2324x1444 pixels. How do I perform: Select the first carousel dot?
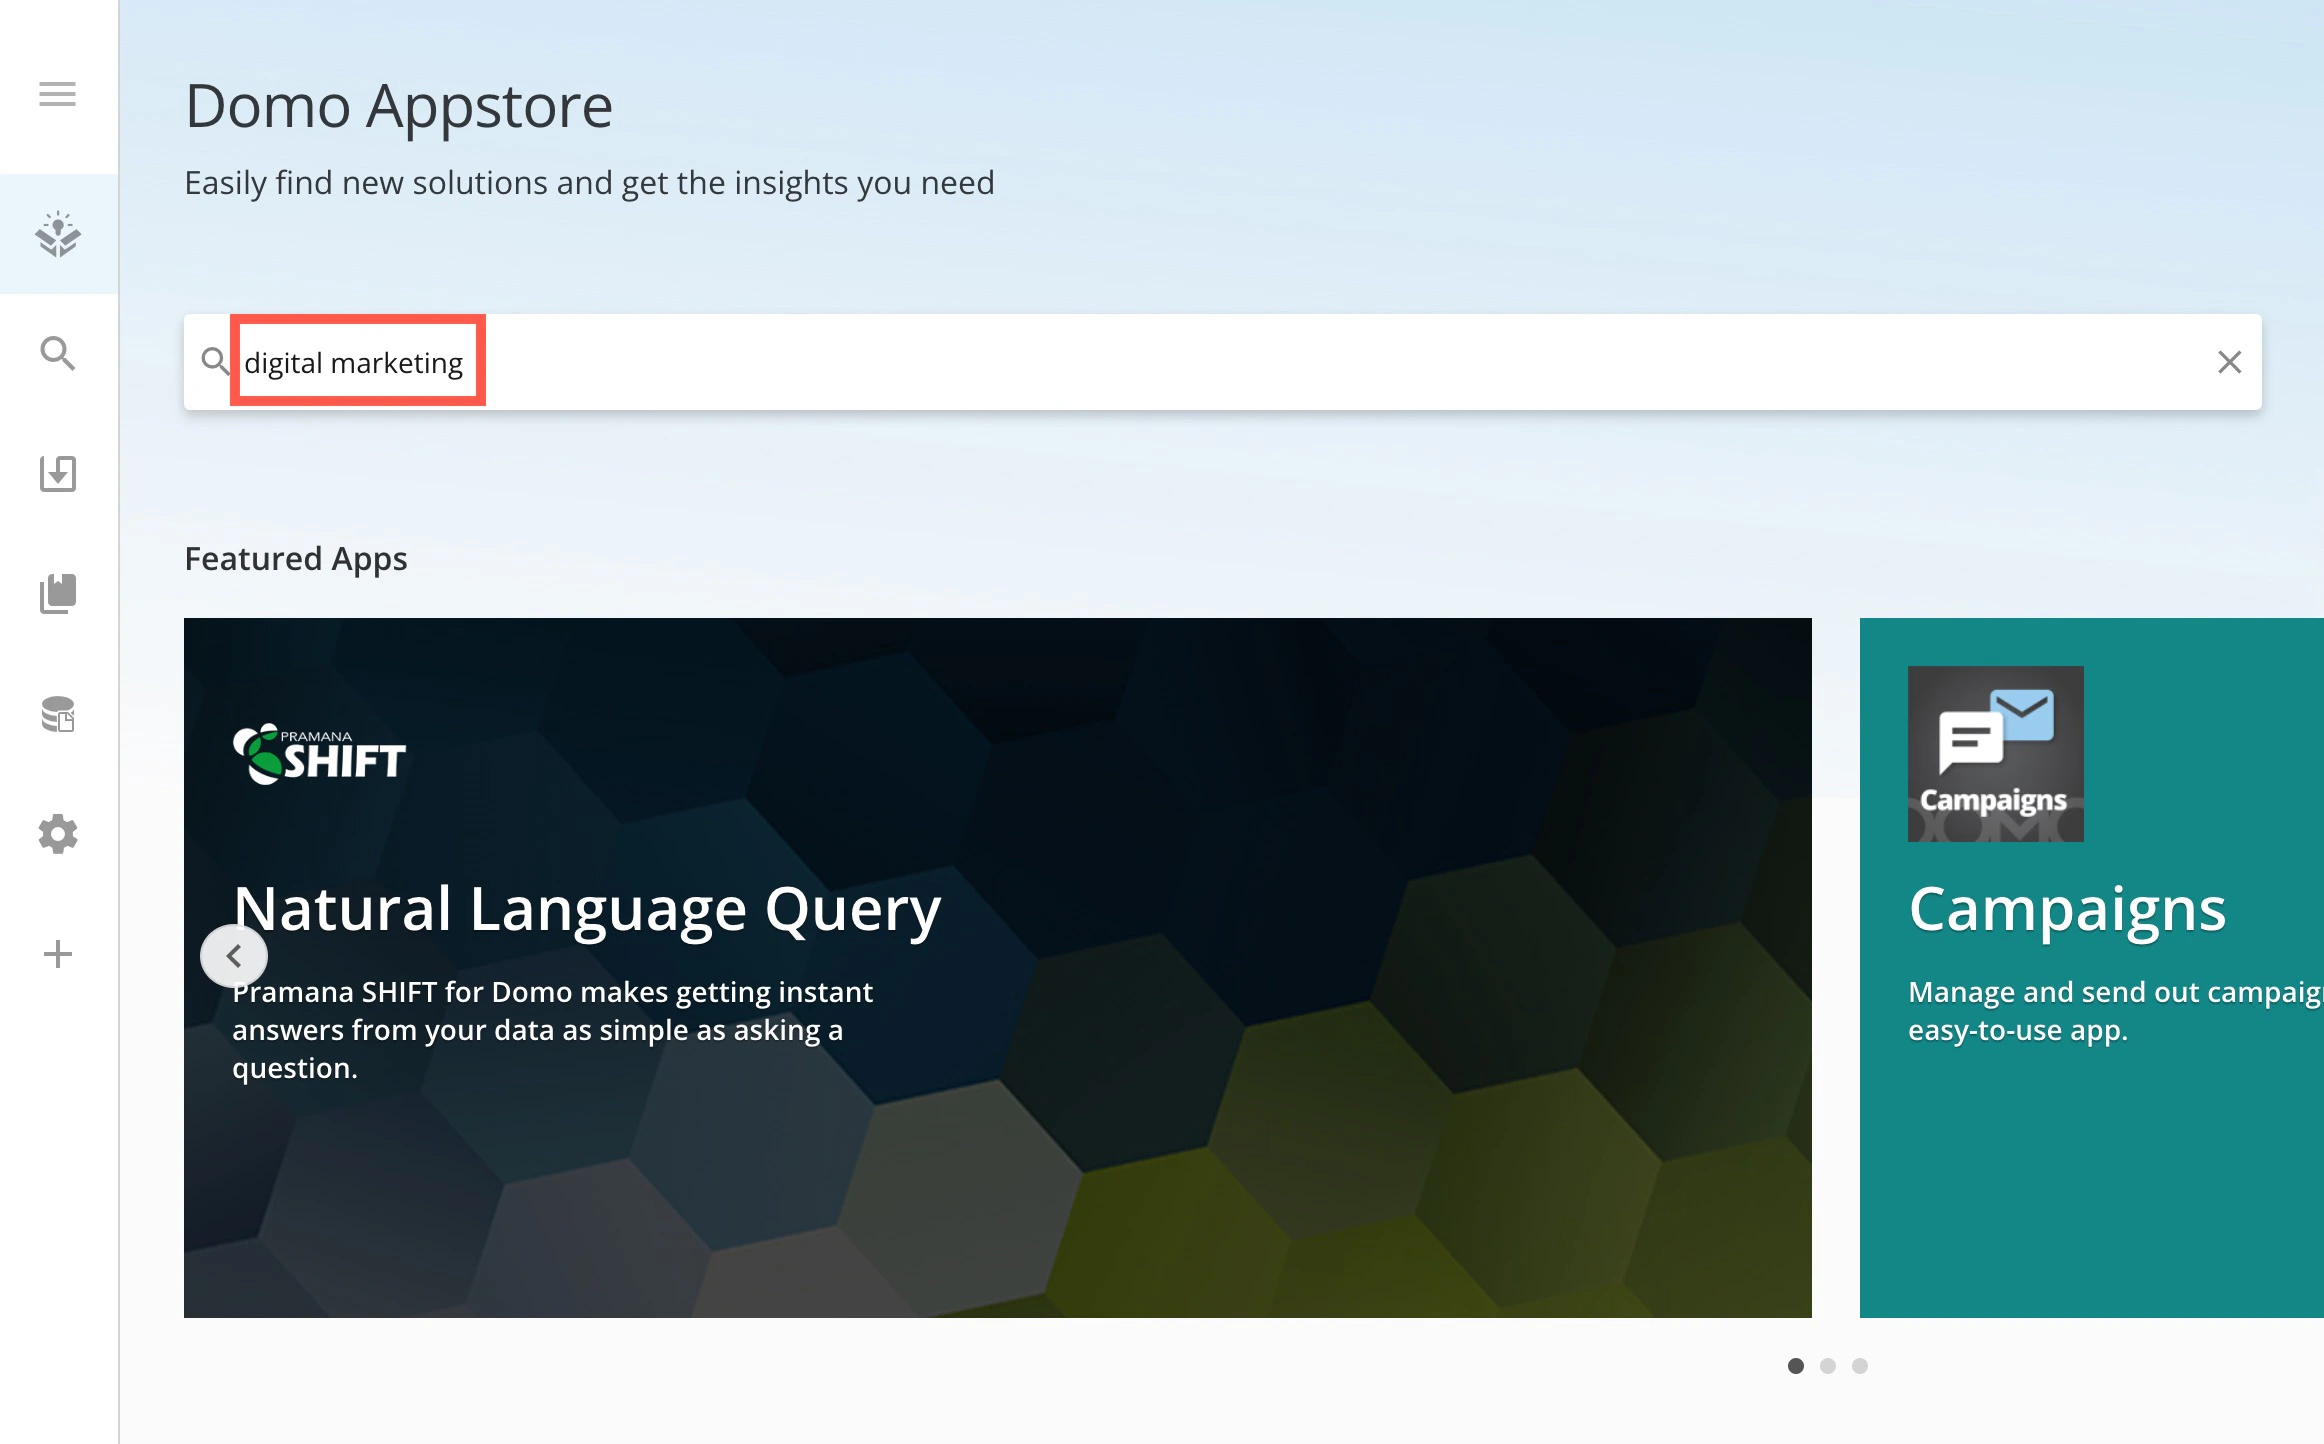tap(1796, 1366)
